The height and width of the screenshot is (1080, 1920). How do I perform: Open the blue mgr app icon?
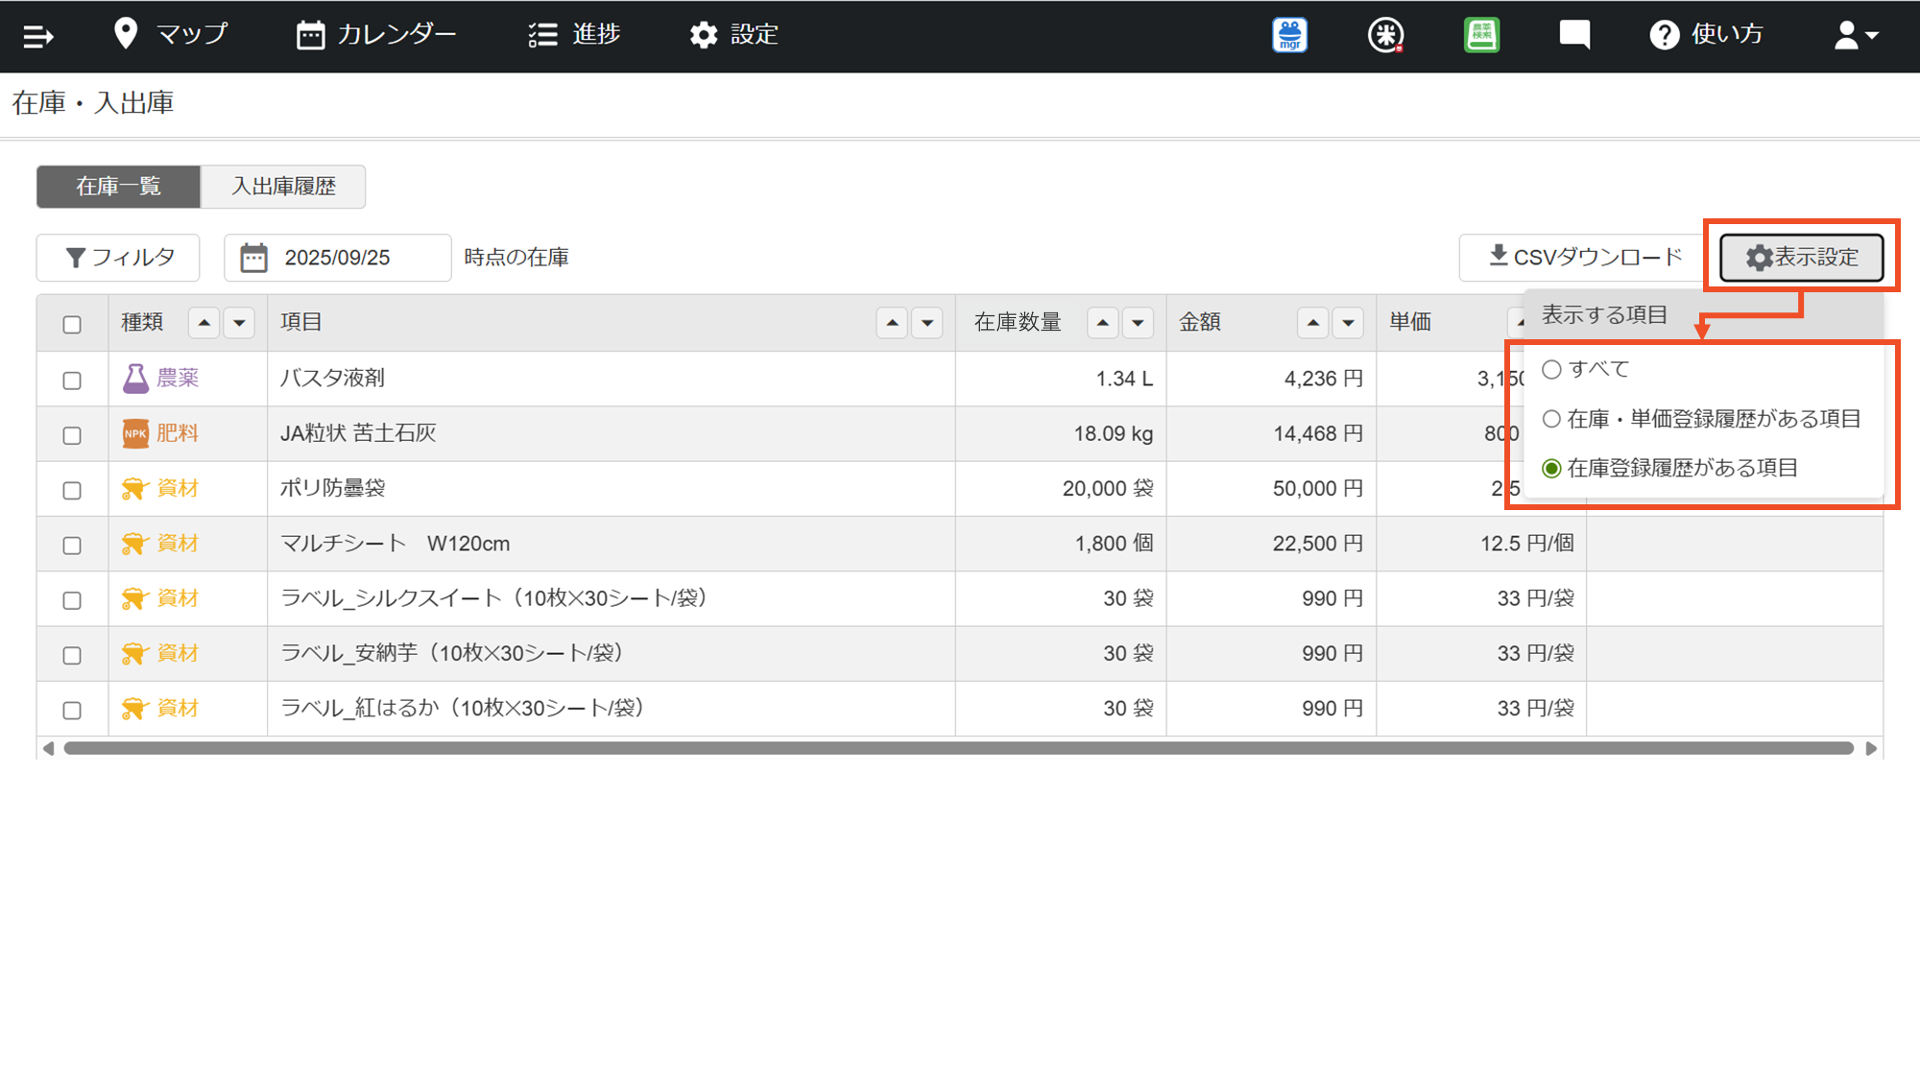(1290, 35)
